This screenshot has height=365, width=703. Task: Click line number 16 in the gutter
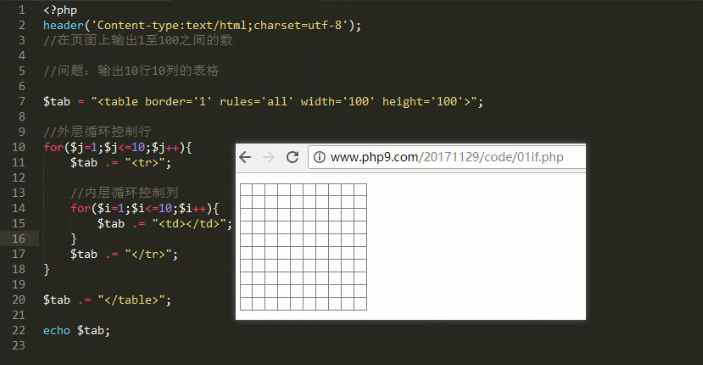18,239
